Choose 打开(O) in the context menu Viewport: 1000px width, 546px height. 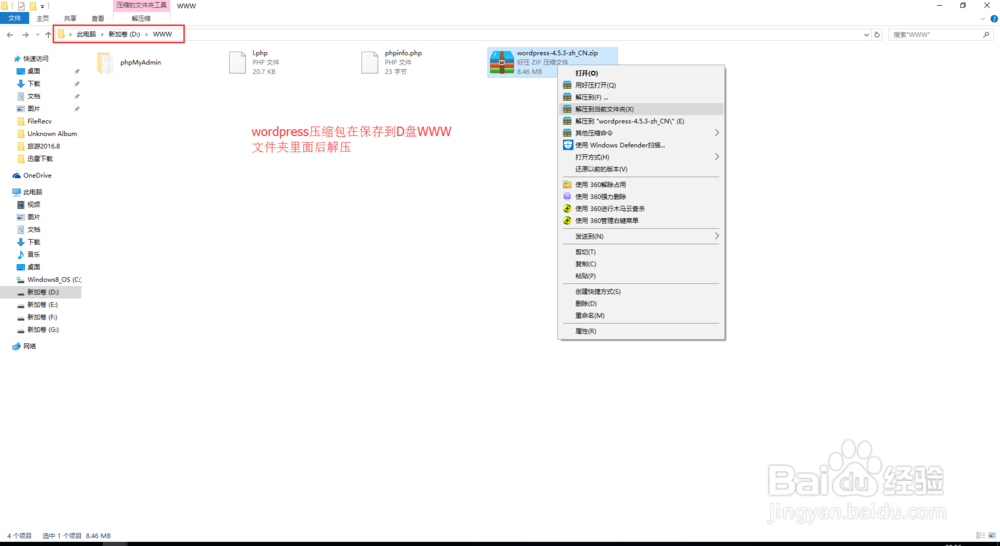pos(641,73)
